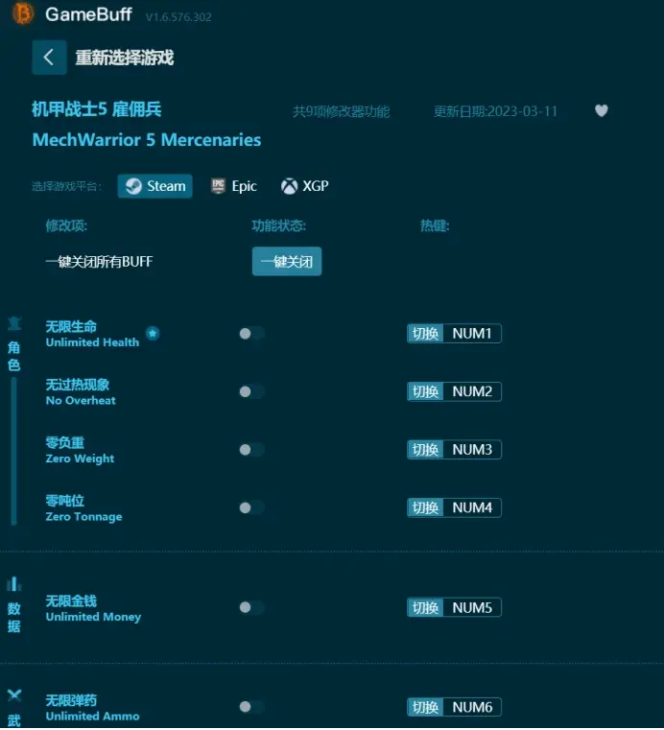Select the data bar-chart category icon

(x=14, y=584)
